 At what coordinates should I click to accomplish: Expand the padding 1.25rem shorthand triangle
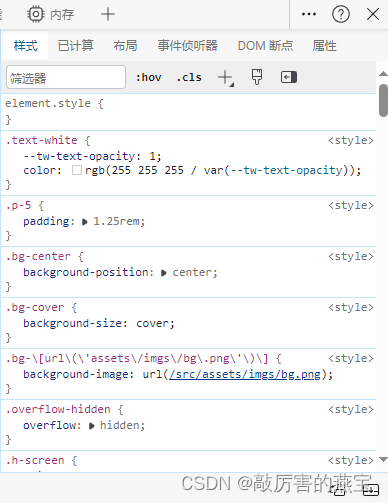(85, 222)
